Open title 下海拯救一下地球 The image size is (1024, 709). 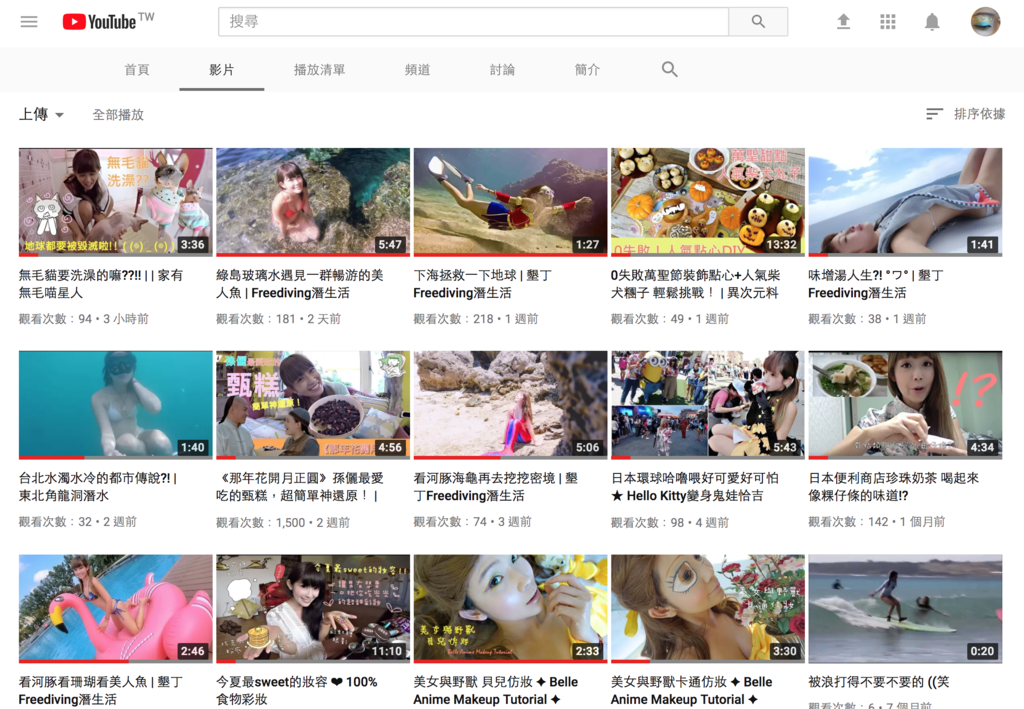click(x=483, y=284)
